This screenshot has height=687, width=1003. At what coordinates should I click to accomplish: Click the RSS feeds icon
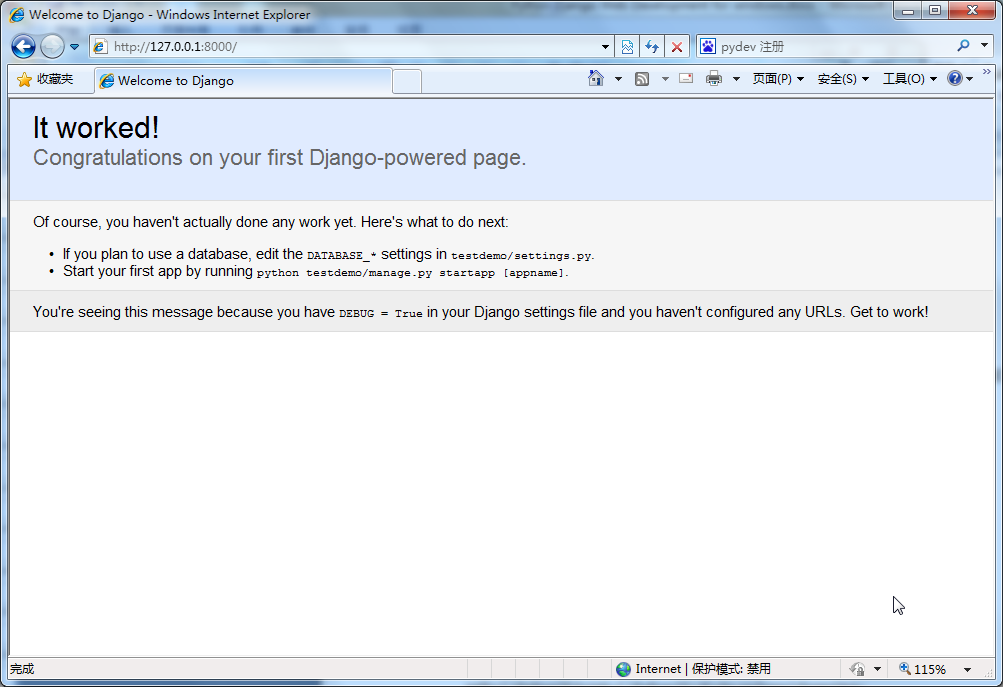643,79
